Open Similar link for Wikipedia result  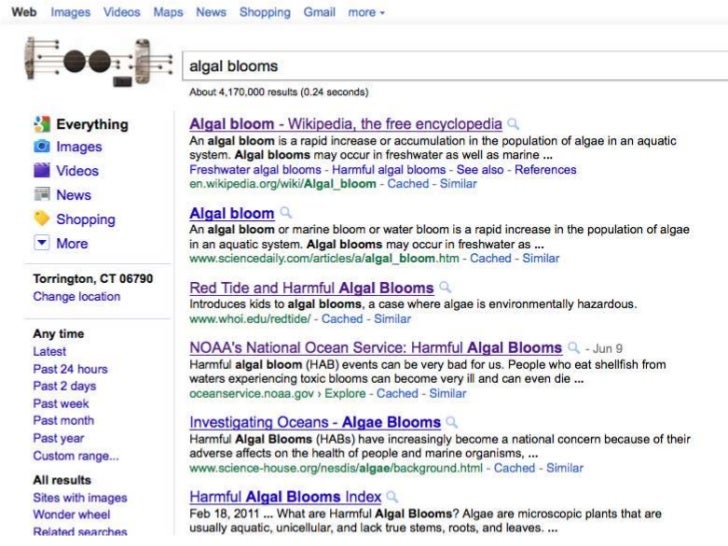[458, 184]
